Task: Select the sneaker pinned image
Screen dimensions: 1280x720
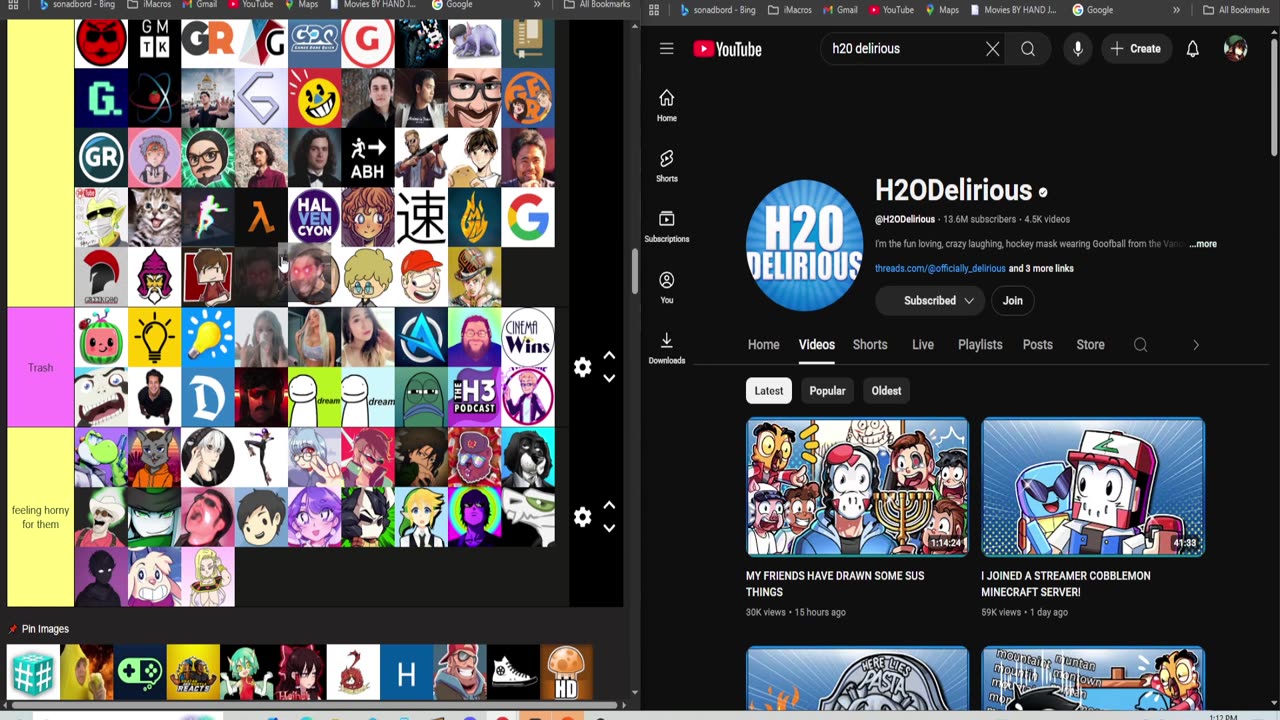Action: click(x=513, y=672)
